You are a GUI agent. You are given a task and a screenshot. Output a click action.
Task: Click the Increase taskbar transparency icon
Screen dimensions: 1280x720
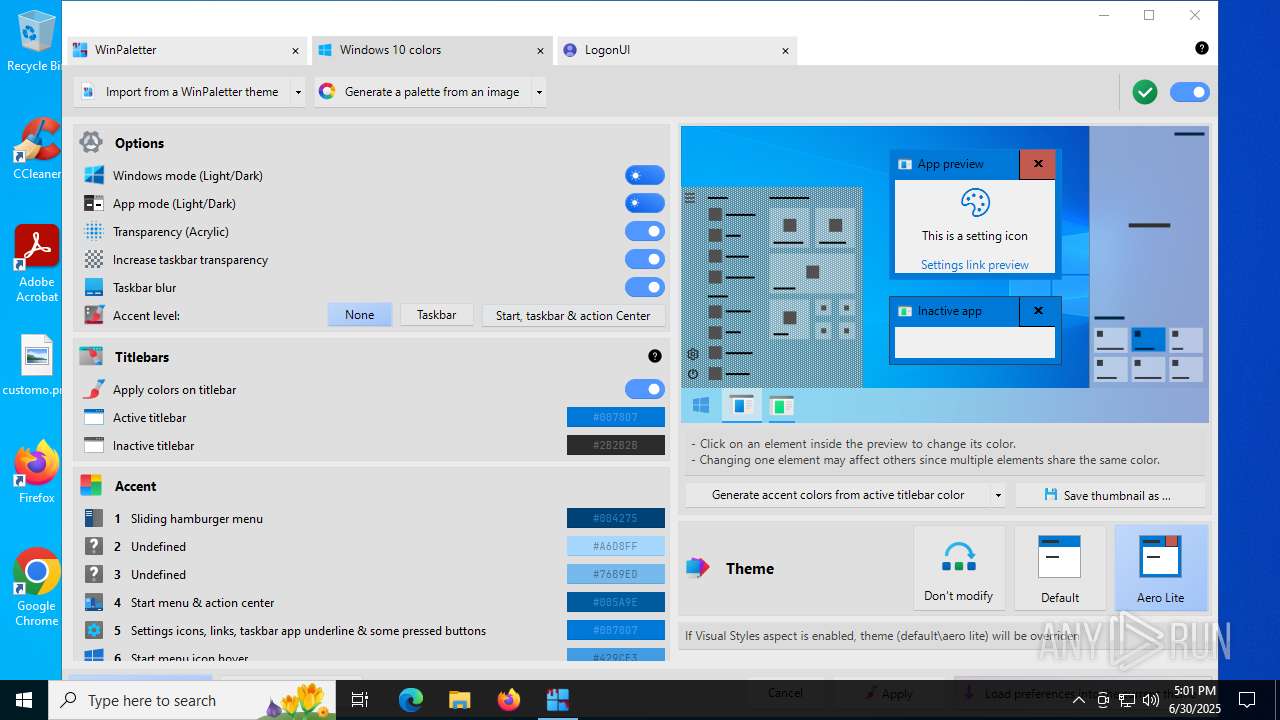tap(94, 259)
